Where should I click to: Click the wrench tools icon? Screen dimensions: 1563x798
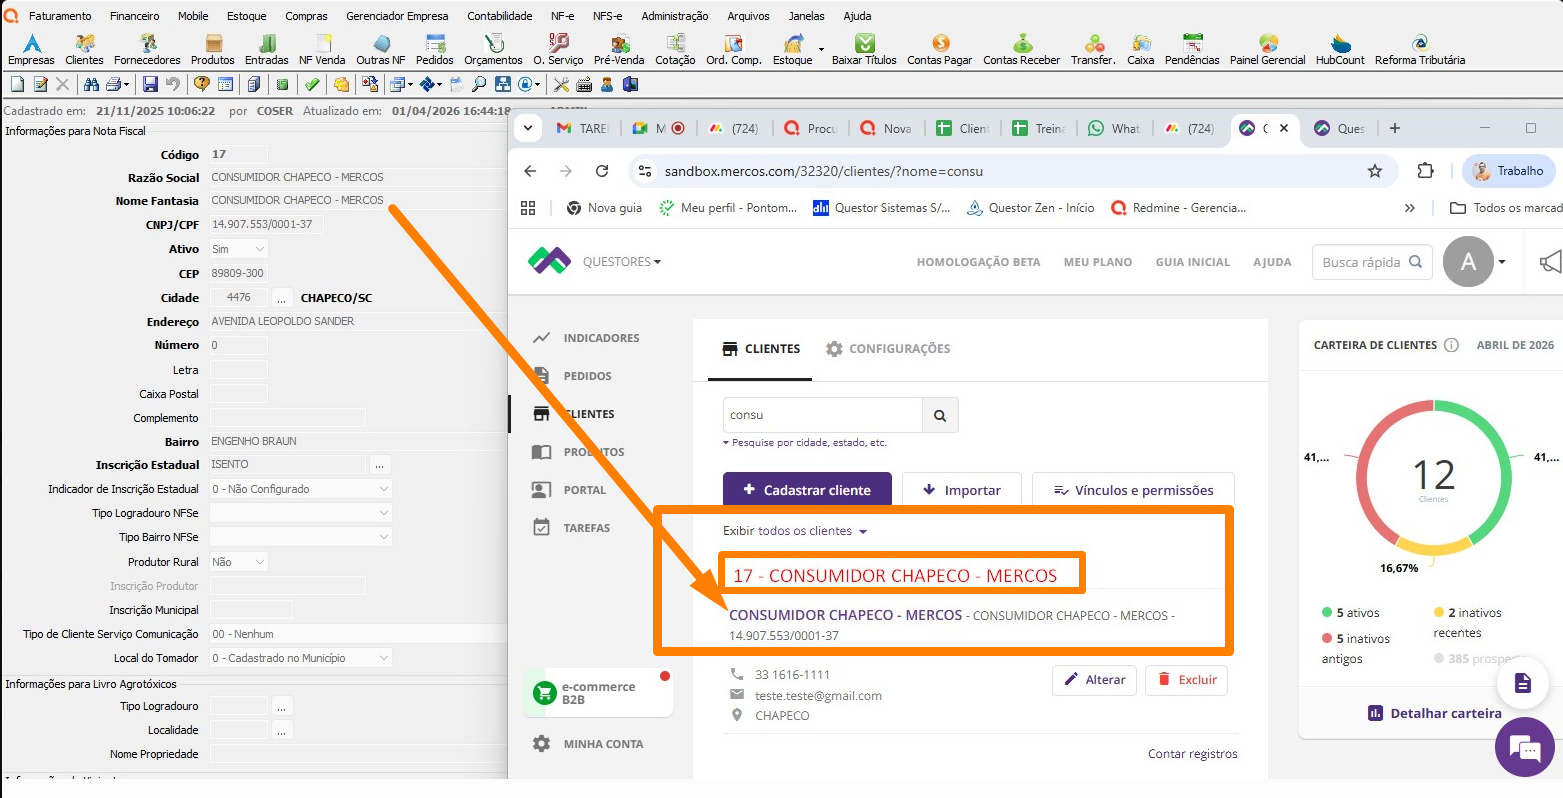pos(561,85)
